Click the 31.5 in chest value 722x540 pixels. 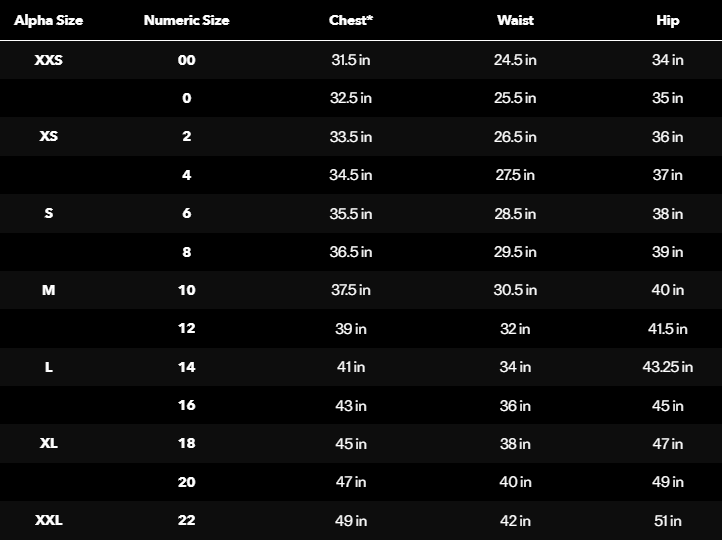pos(351,60)
